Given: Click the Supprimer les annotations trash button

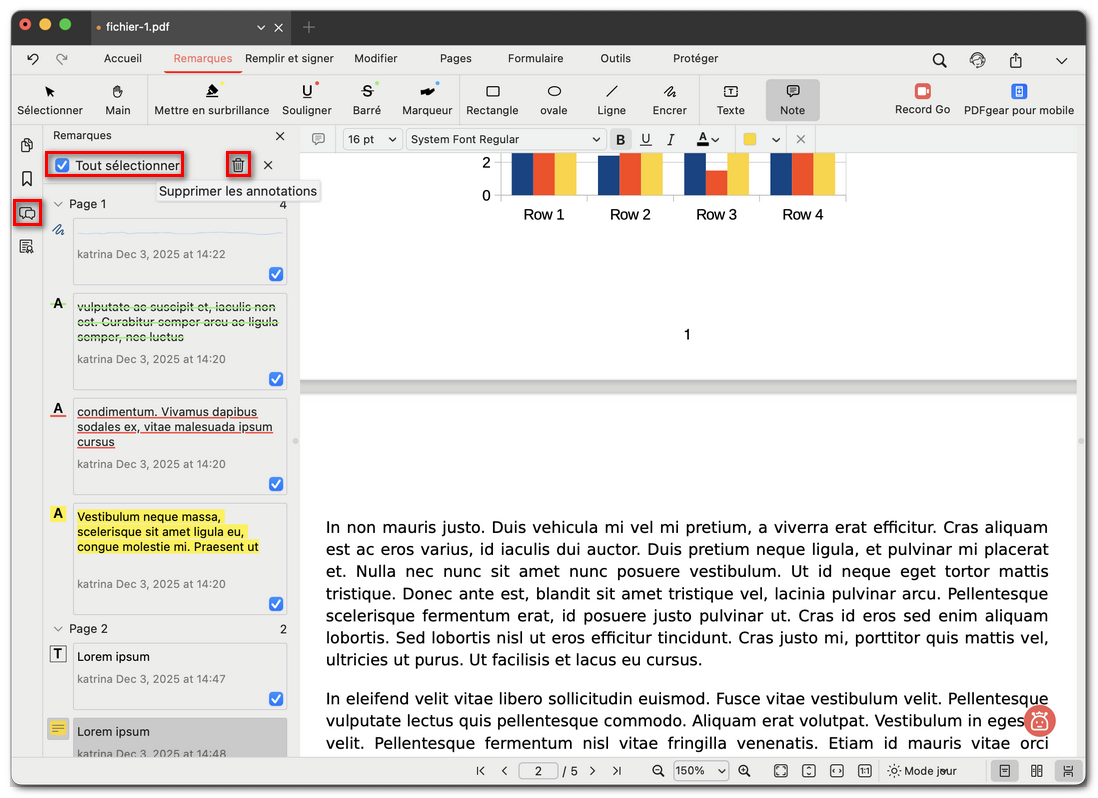Looking at the screenshot, I should (237, 164).
